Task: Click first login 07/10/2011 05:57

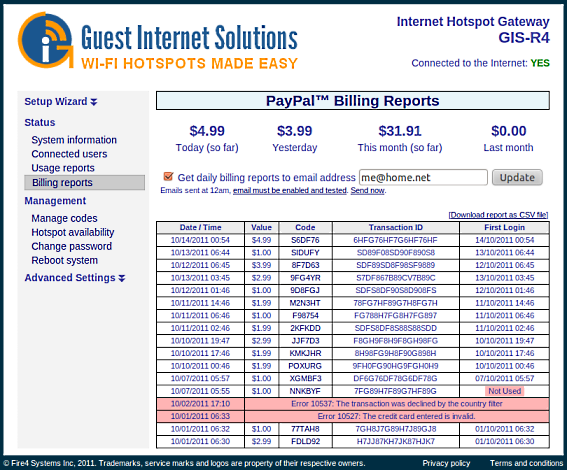Action: click(504, 379)
